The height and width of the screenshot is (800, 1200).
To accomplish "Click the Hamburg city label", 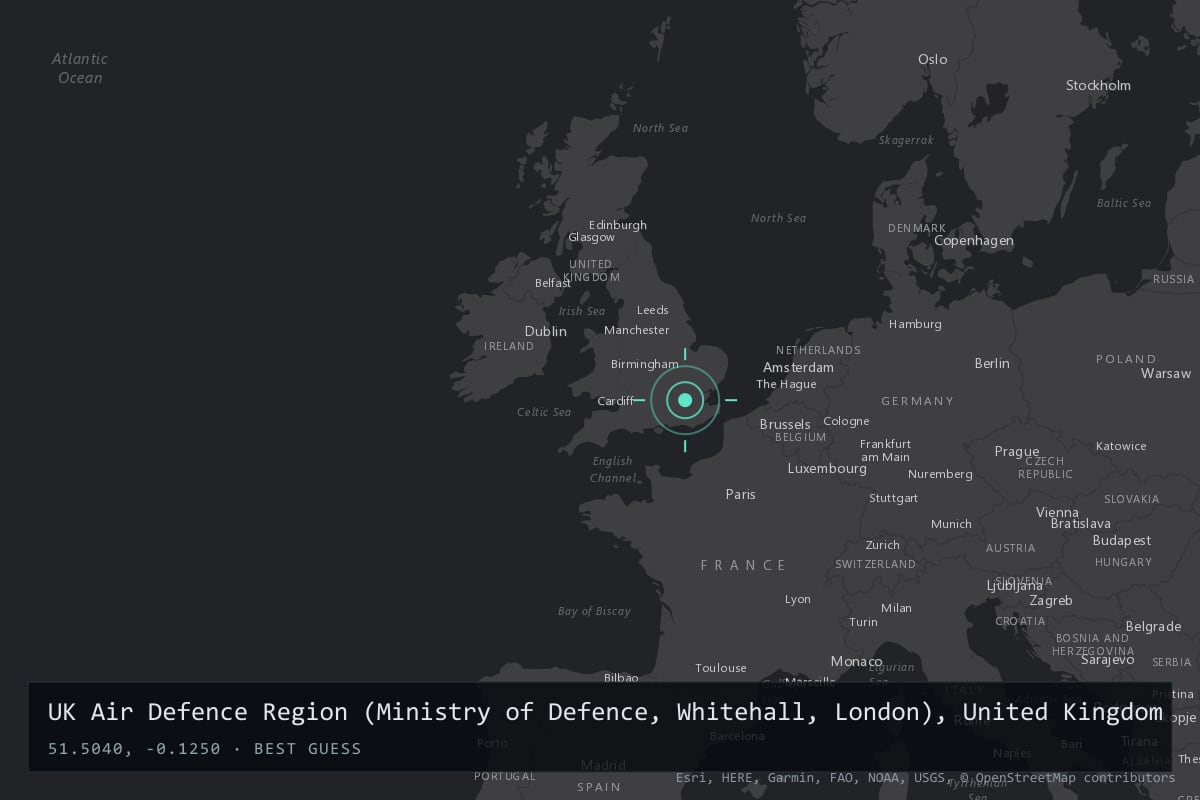I will point(915,324).
